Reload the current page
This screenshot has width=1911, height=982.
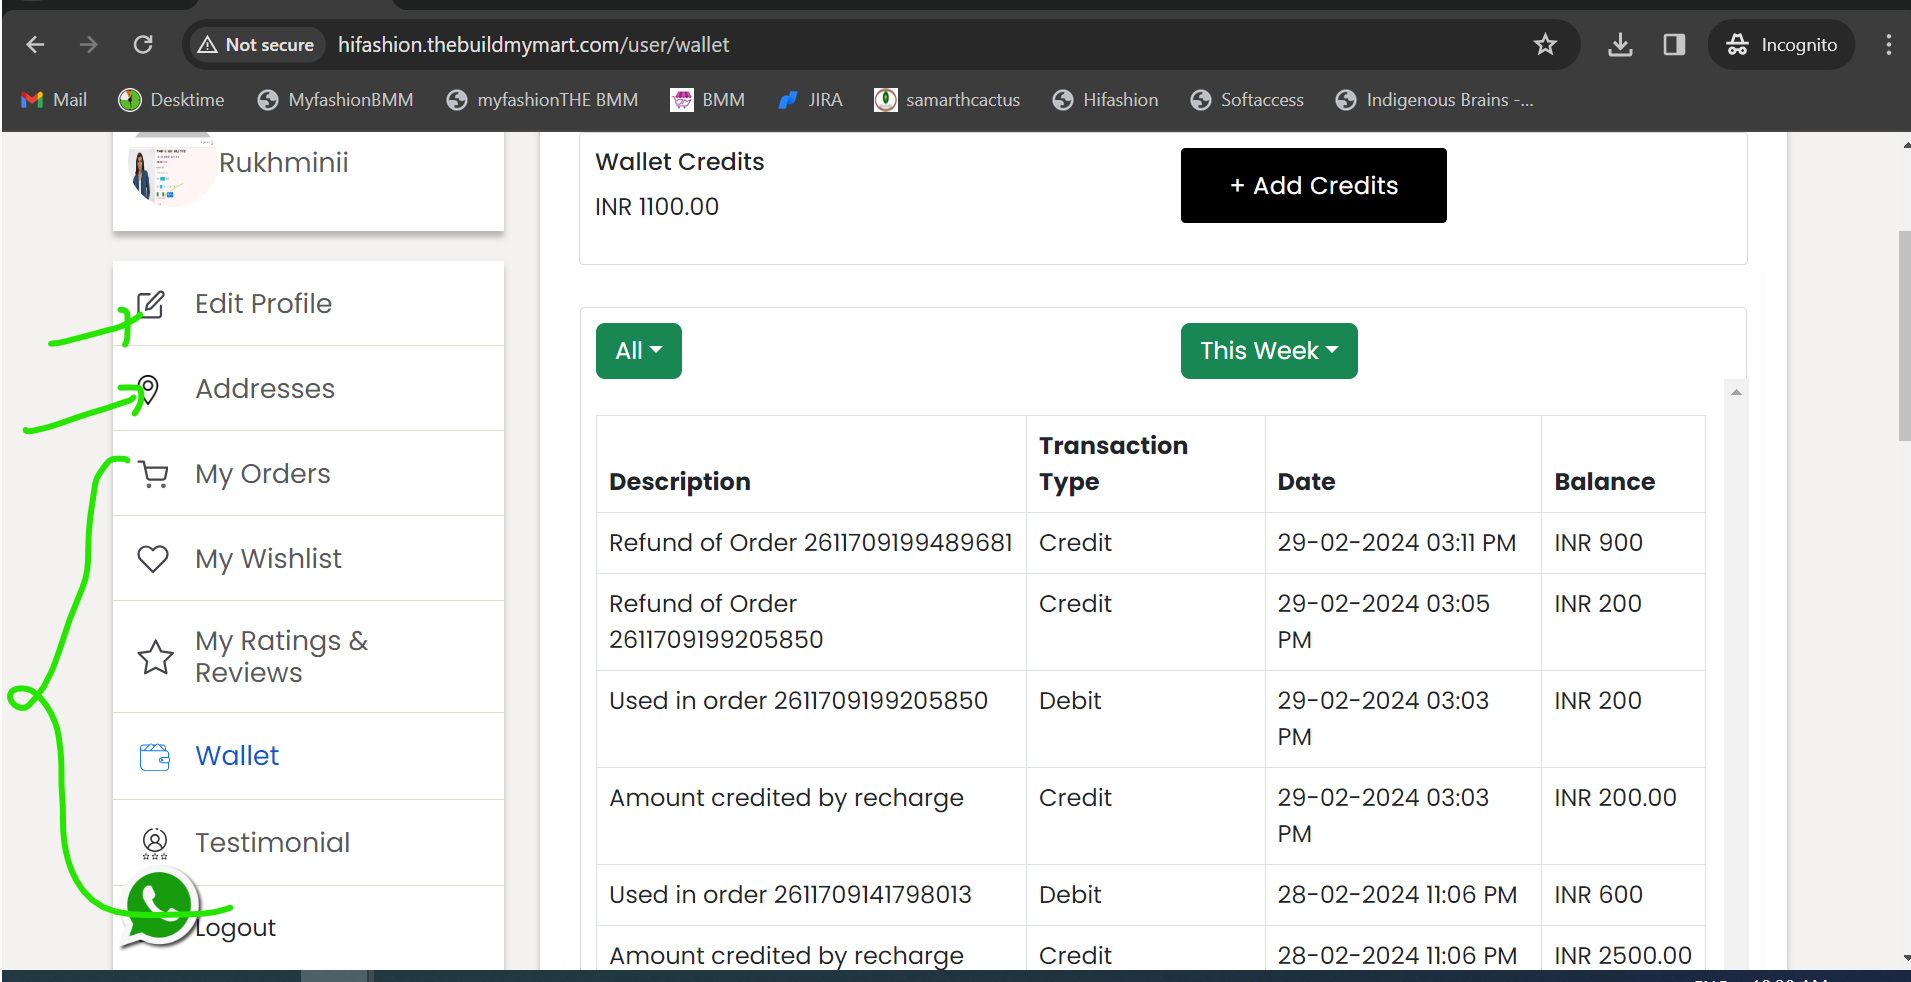[x=143, y=45]
